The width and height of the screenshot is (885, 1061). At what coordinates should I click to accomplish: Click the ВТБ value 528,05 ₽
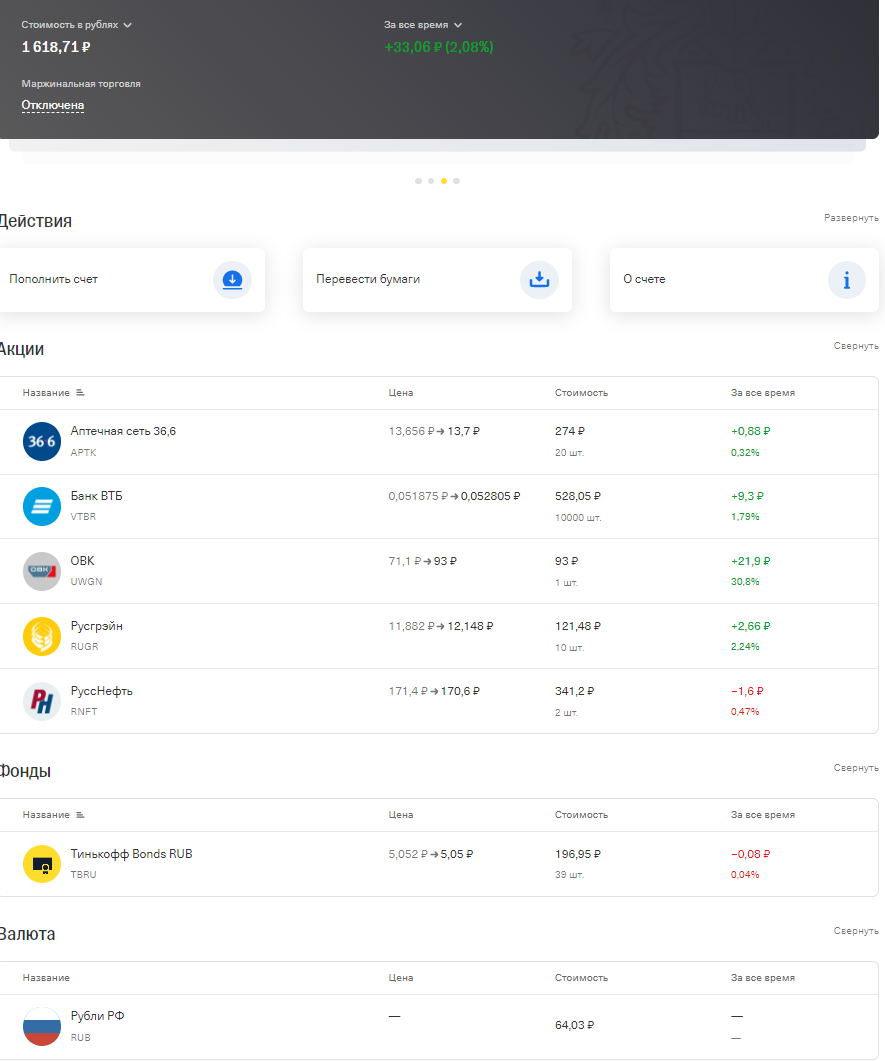(578, 496)
